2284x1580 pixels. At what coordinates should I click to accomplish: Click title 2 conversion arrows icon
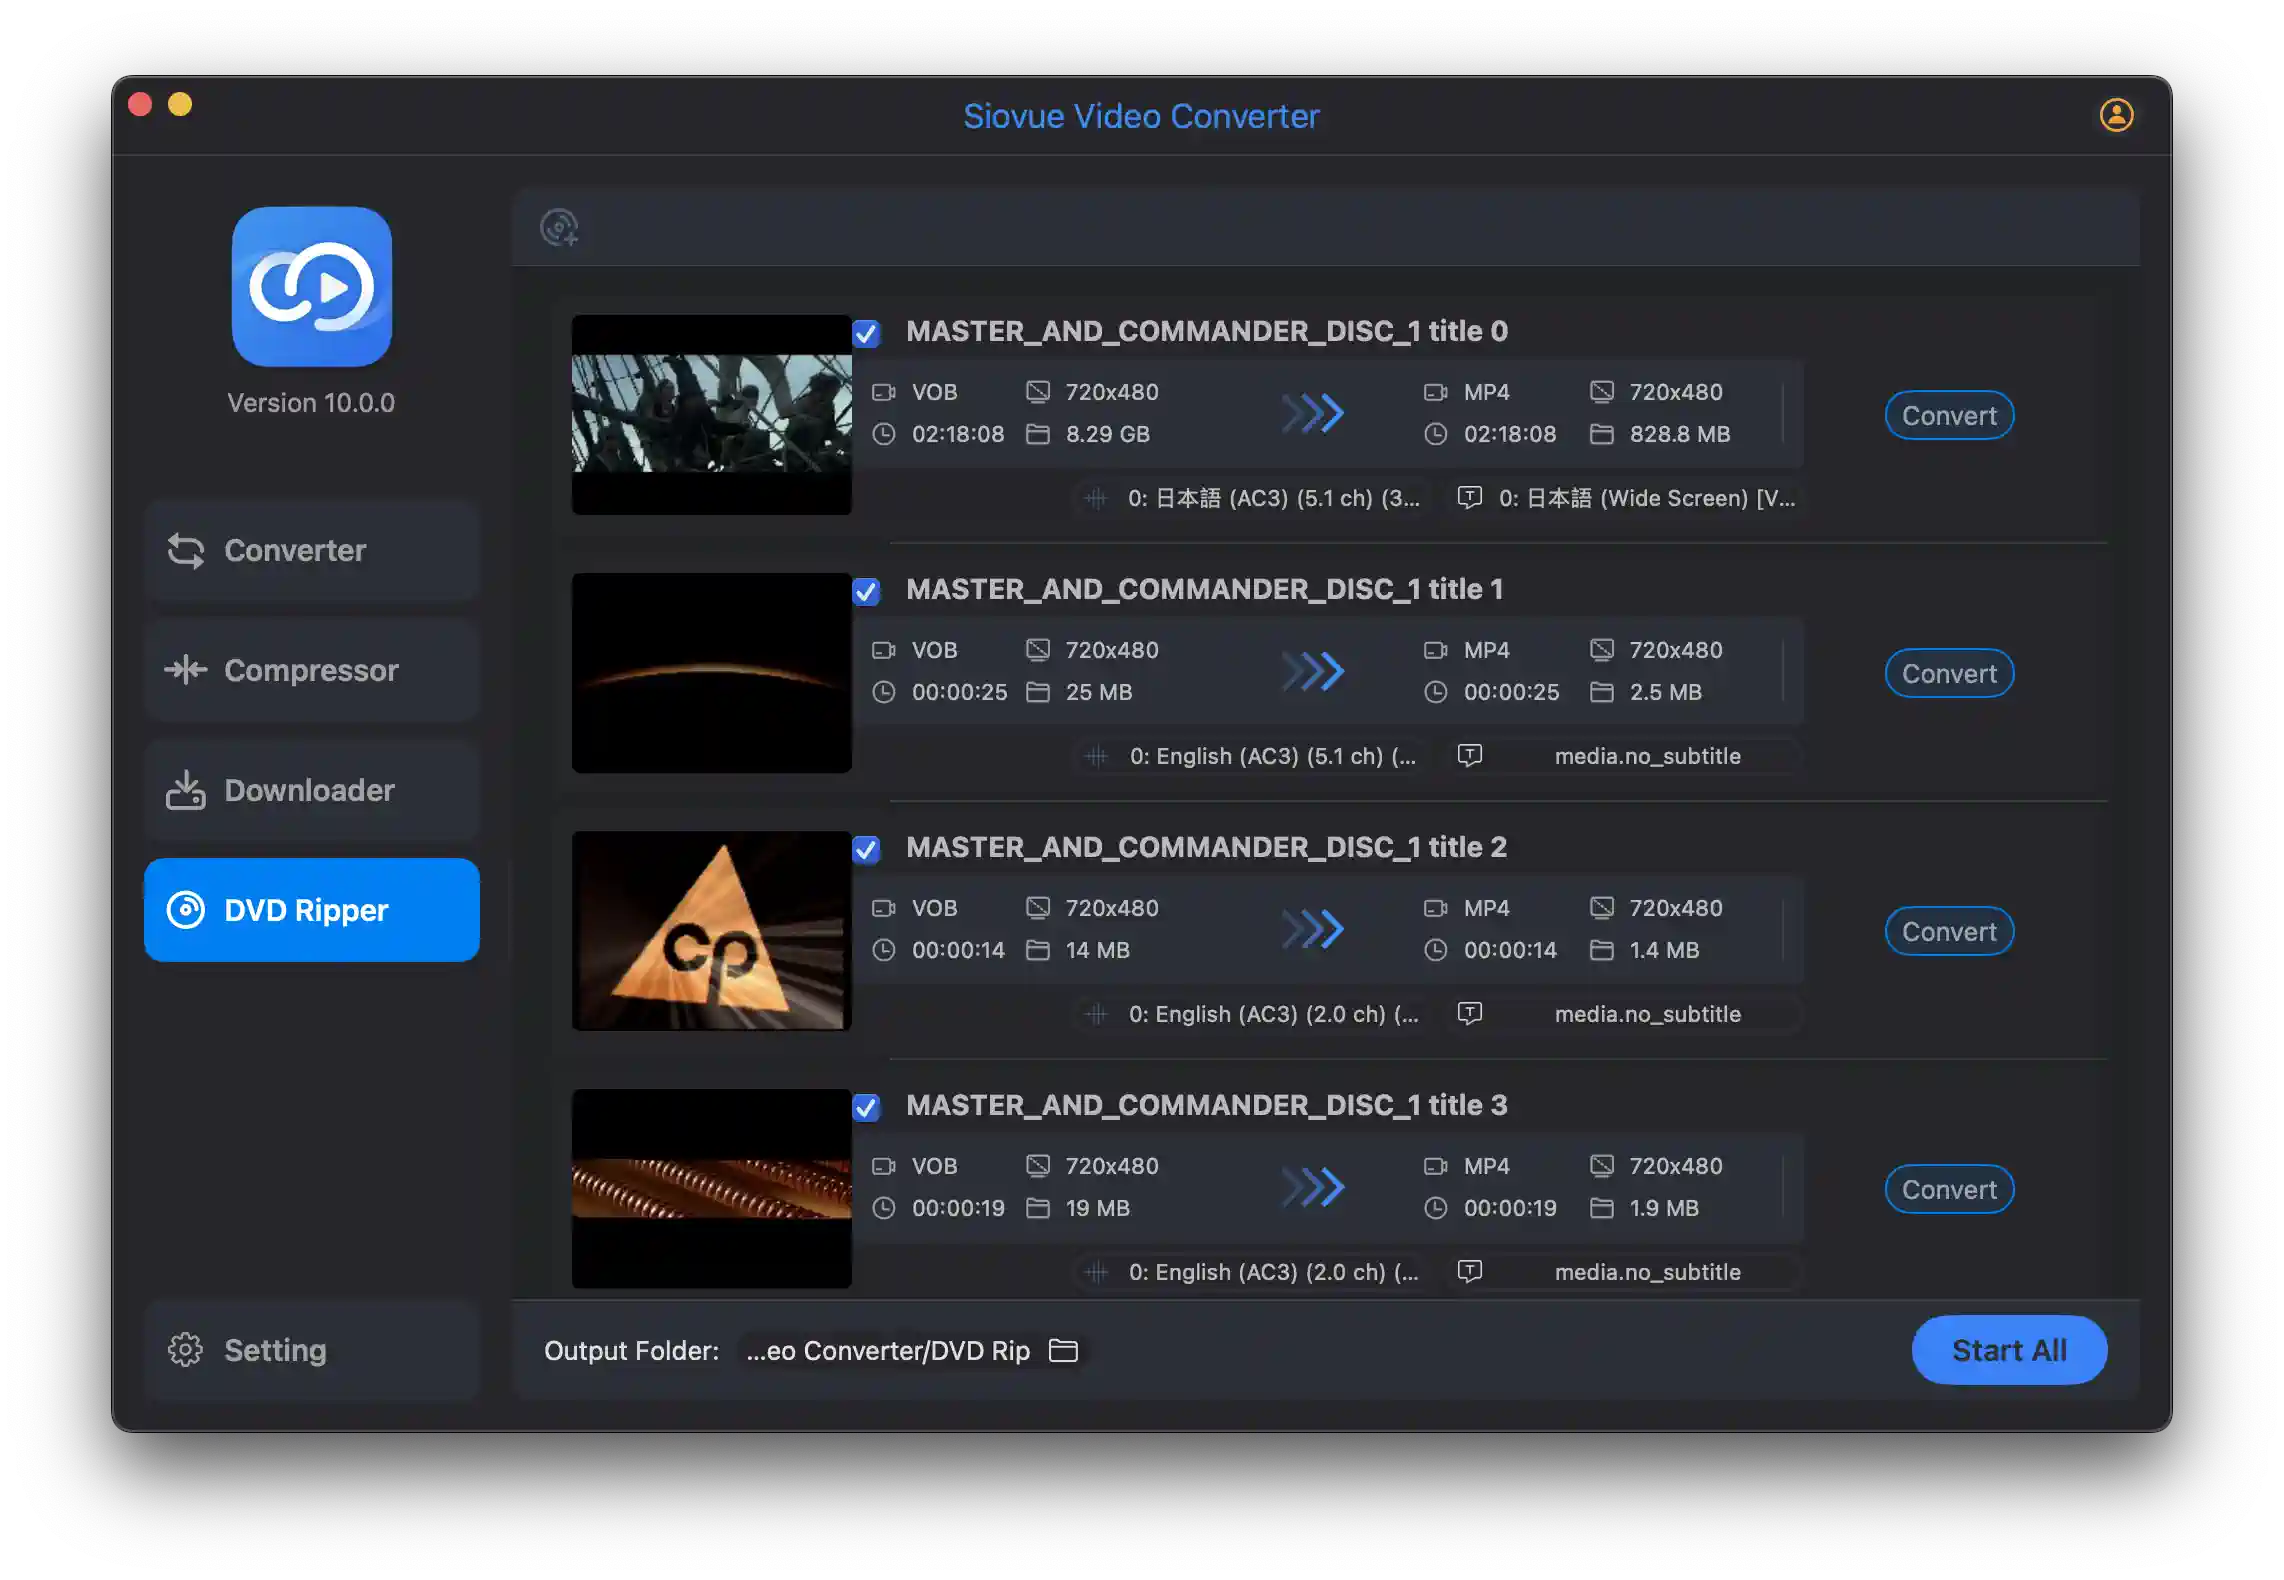1313,929
